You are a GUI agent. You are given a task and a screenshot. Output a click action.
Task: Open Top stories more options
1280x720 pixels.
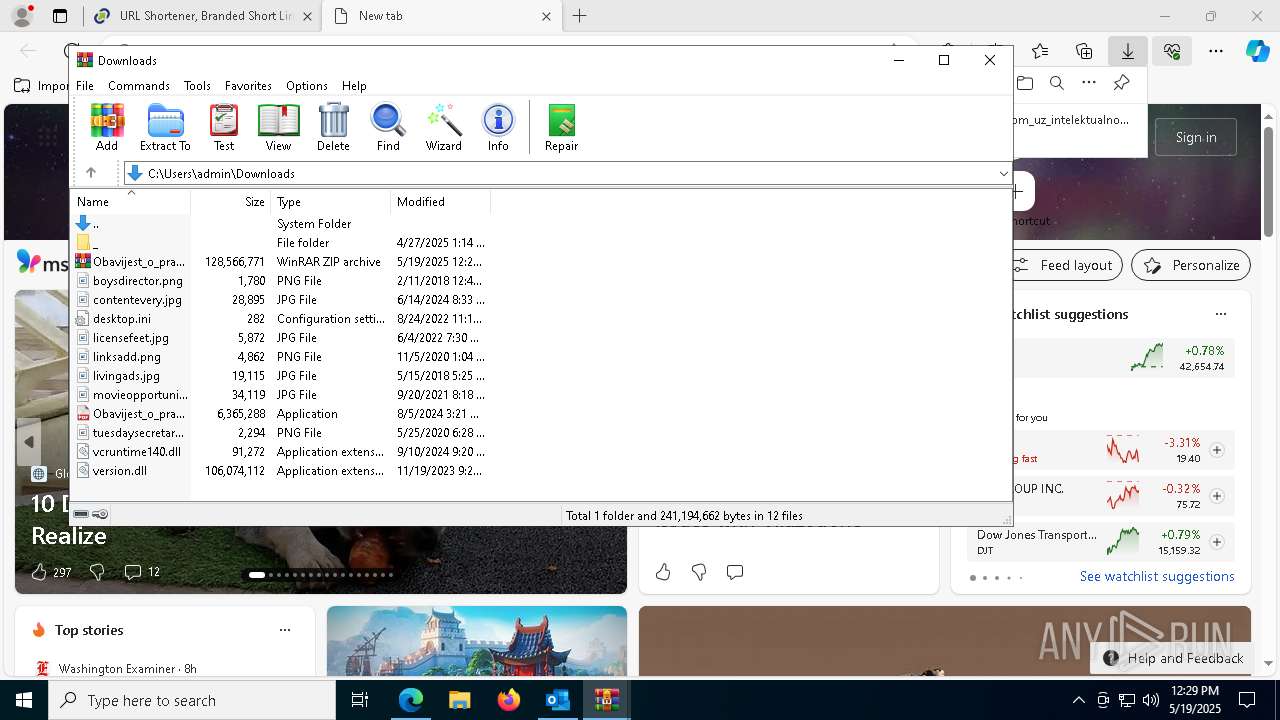tap(285, 630)
